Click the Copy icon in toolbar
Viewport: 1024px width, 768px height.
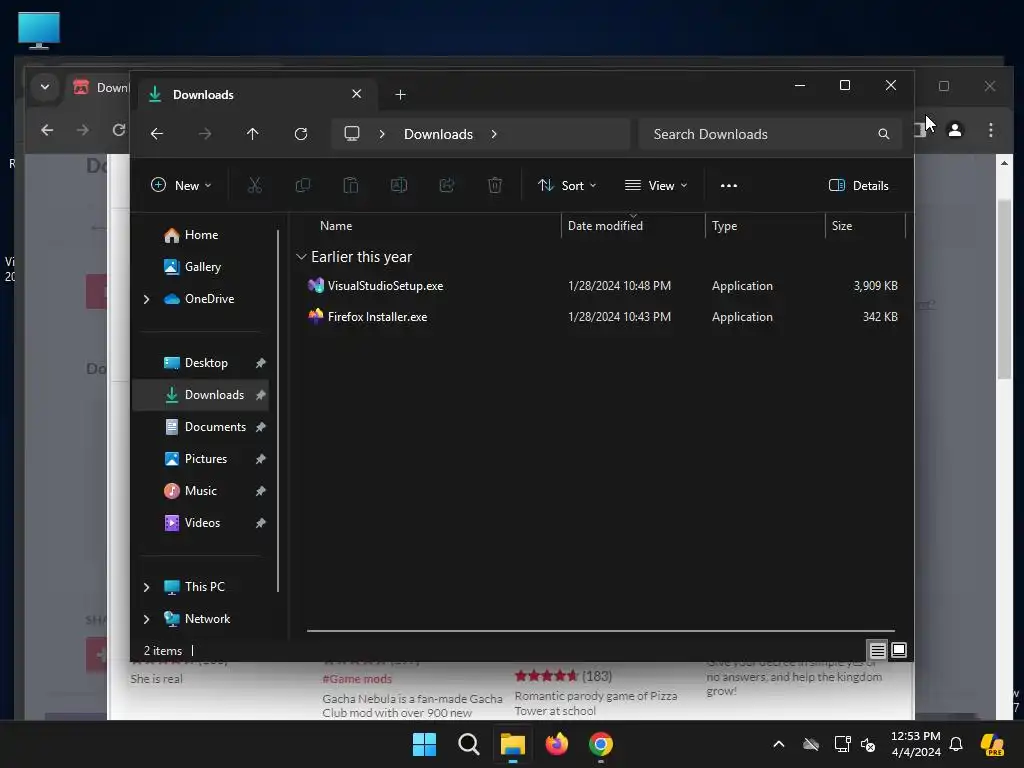pyautogui.click(x=302, y=185)
